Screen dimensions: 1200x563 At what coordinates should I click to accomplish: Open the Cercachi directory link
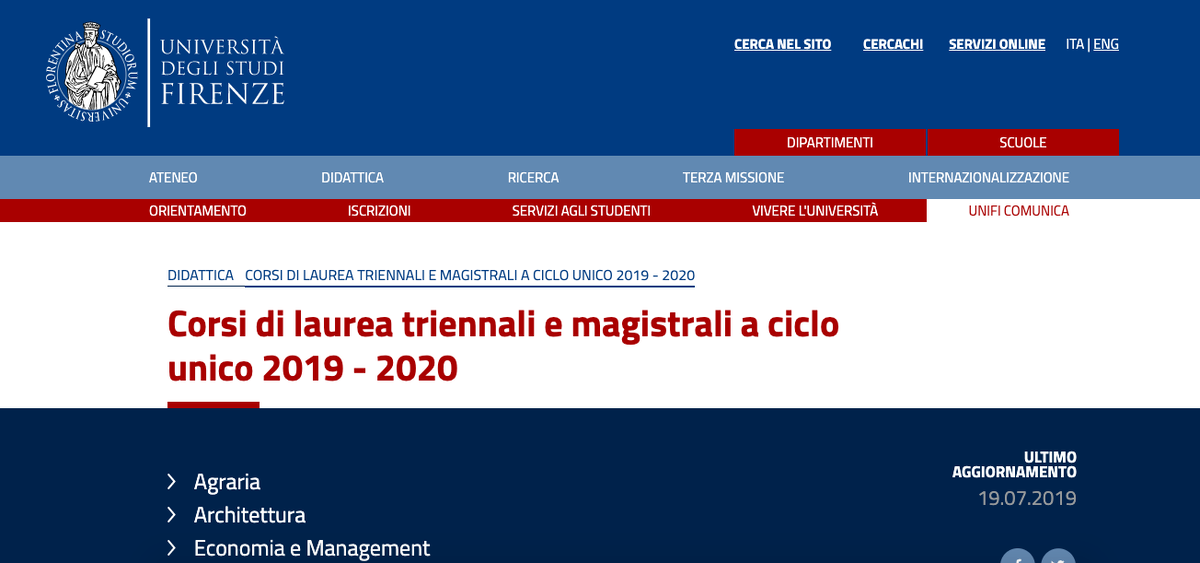(893, 44)
